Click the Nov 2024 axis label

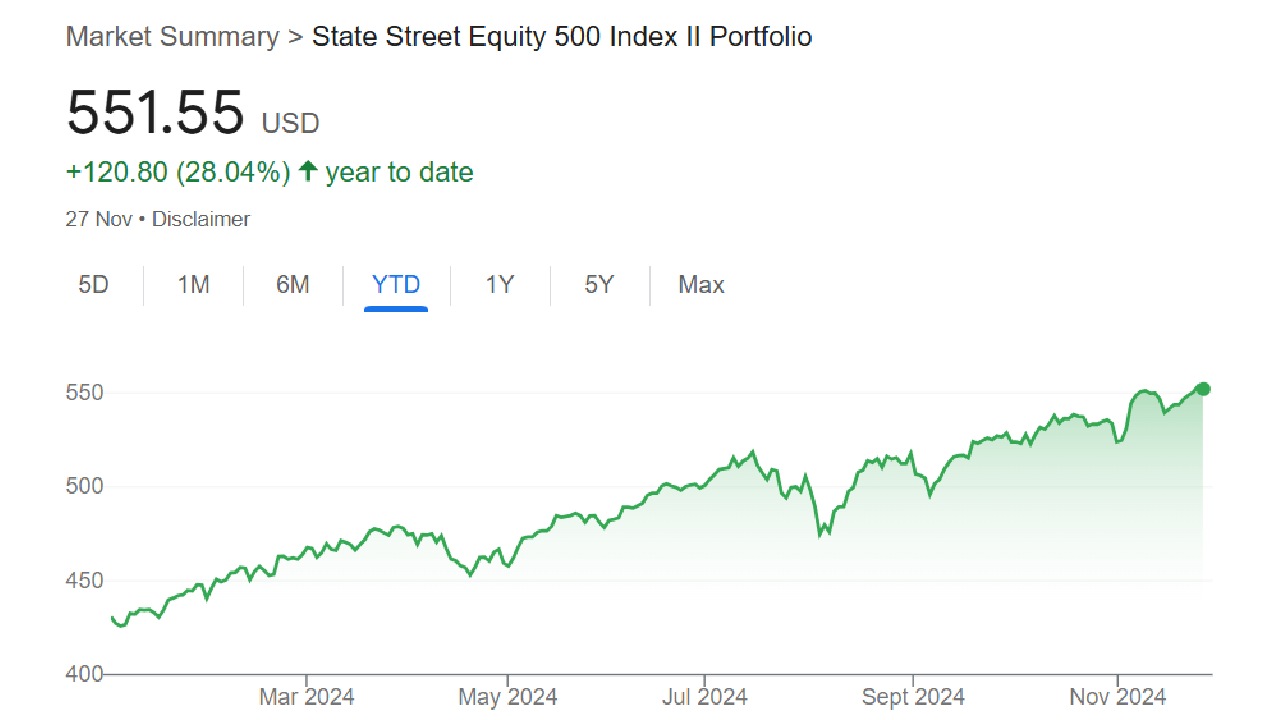click(x=1118, y=697)
